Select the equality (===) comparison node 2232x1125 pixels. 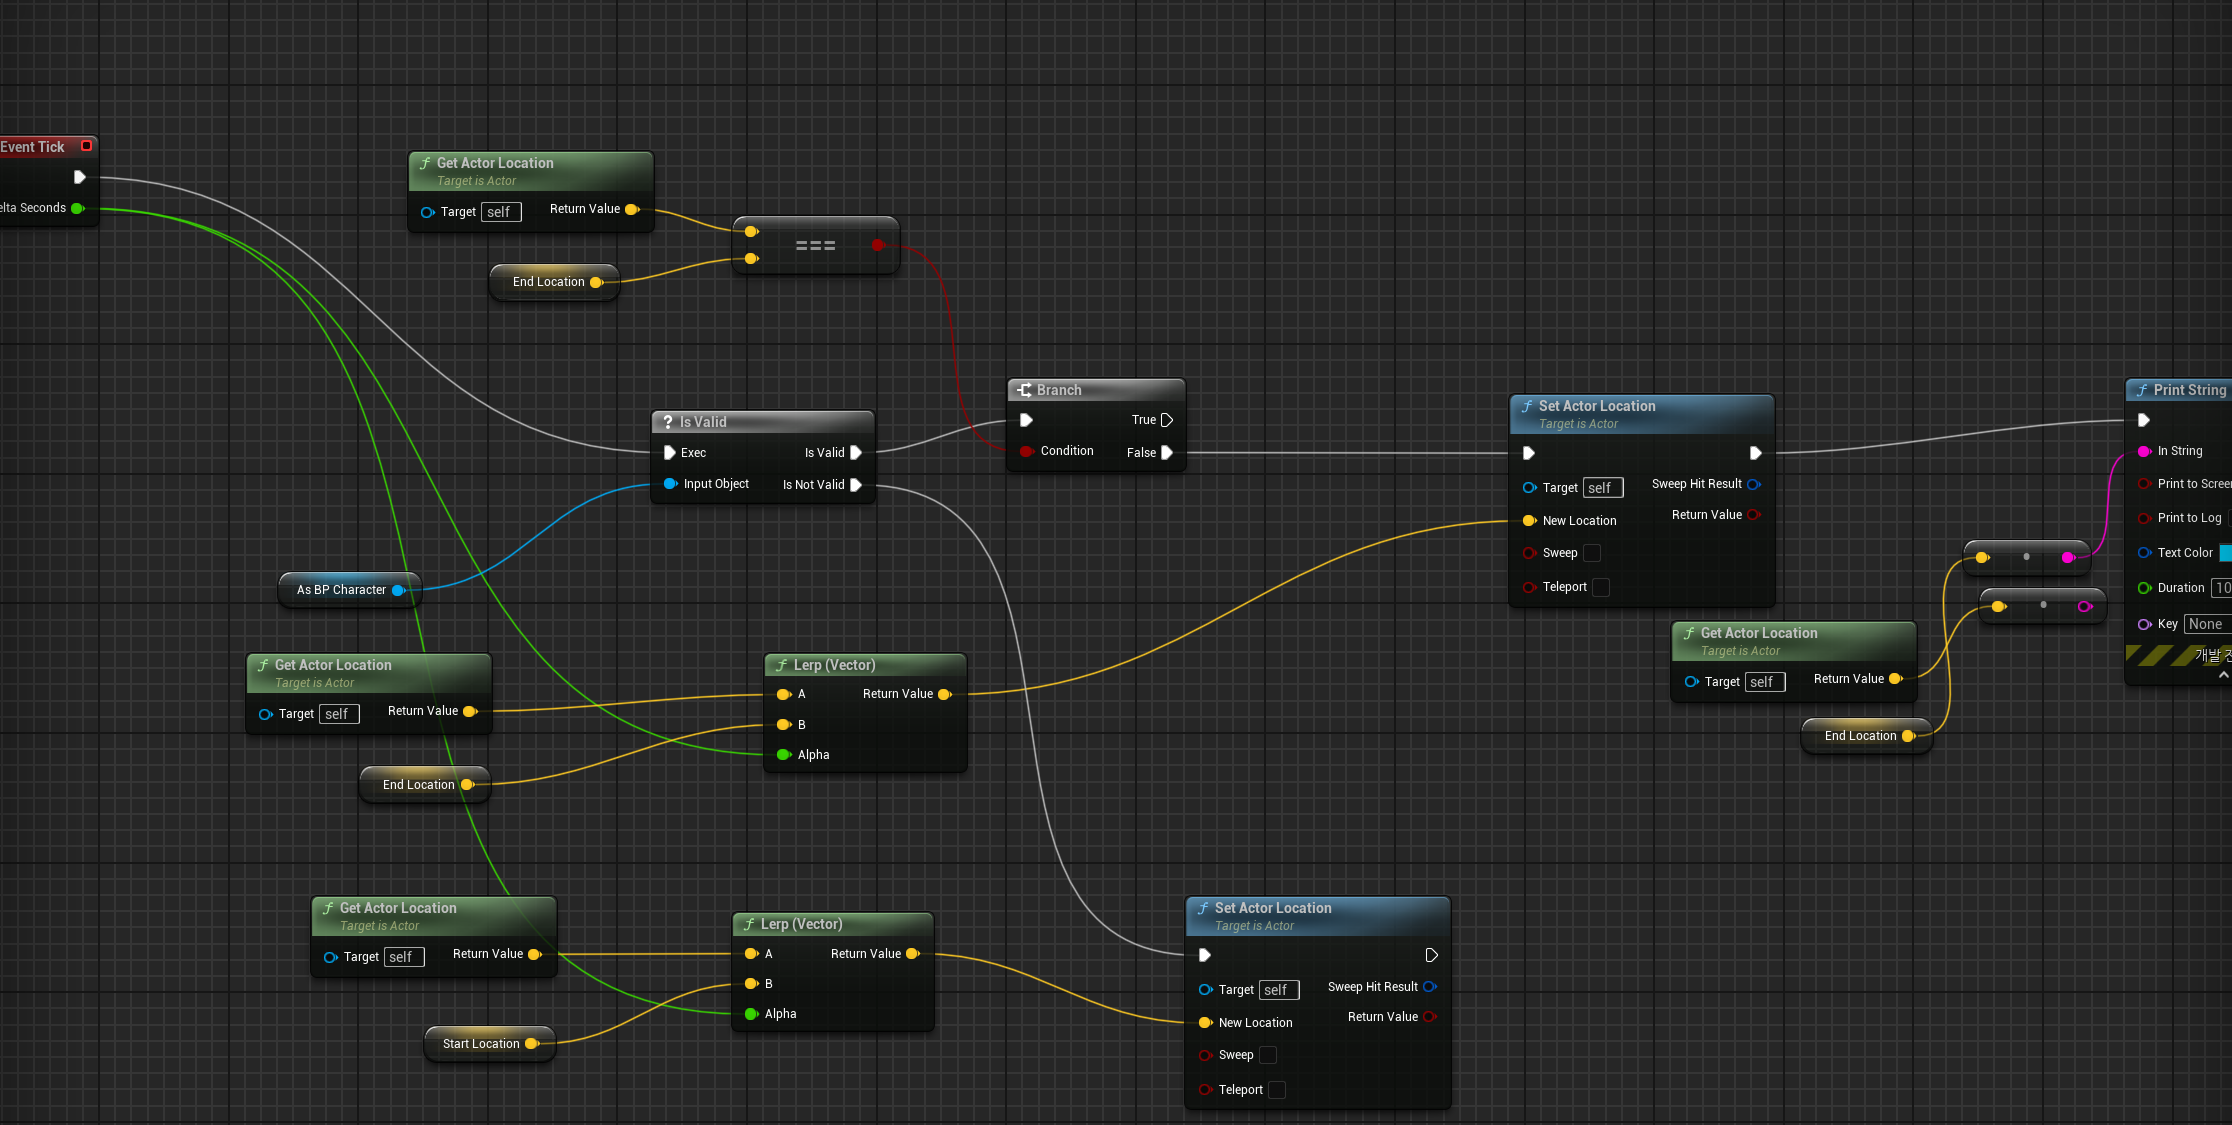815,246
